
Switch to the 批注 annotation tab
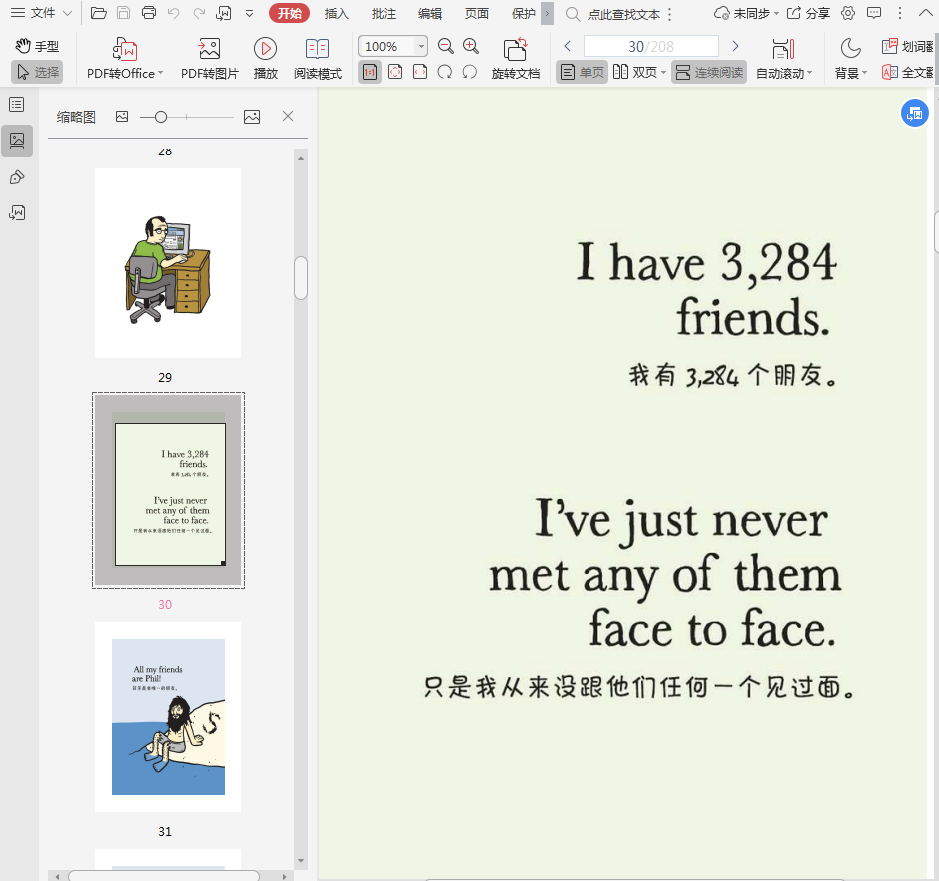pyautogui.click(x=383, y=13)
